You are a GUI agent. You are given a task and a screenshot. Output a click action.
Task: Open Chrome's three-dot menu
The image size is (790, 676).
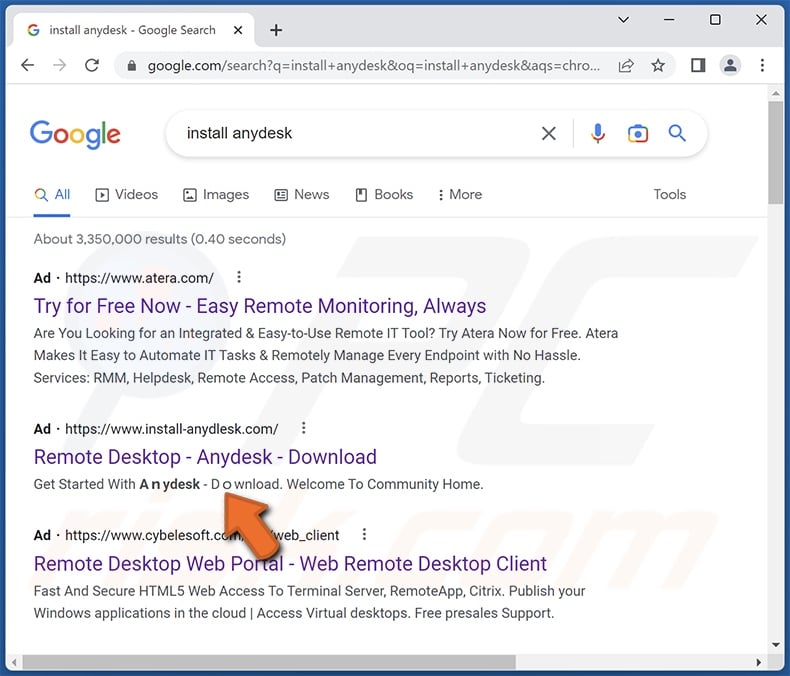(762, 65)
